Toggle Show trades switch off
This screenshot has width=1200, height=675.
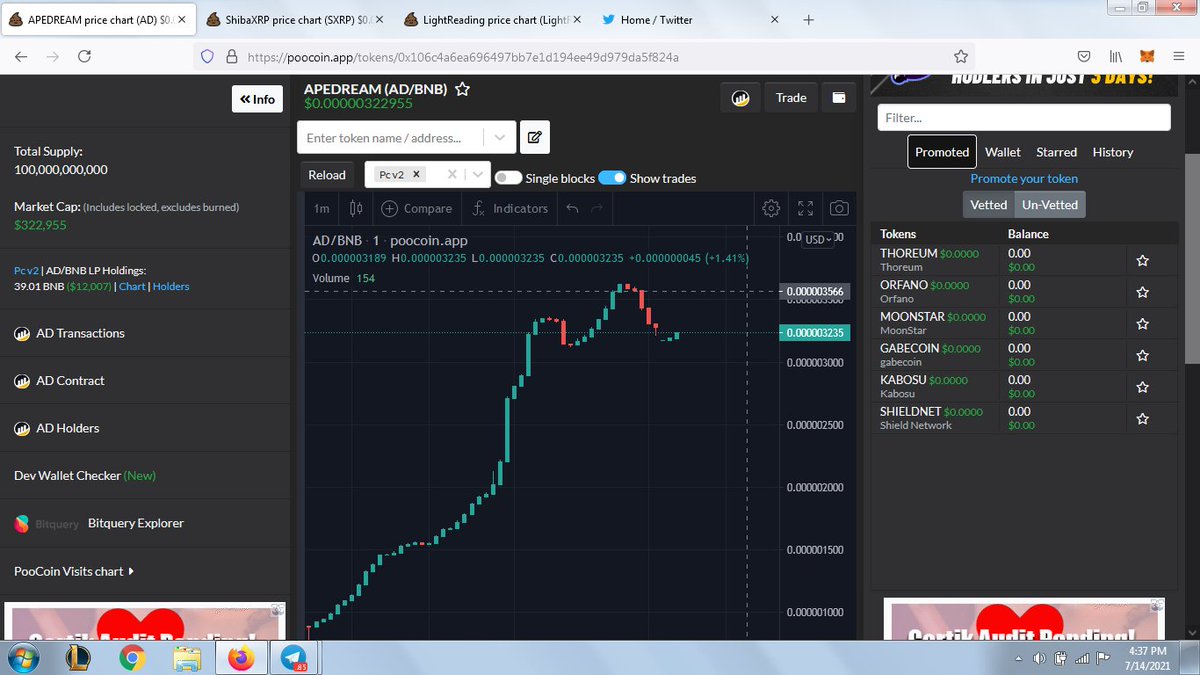point(612,178)
